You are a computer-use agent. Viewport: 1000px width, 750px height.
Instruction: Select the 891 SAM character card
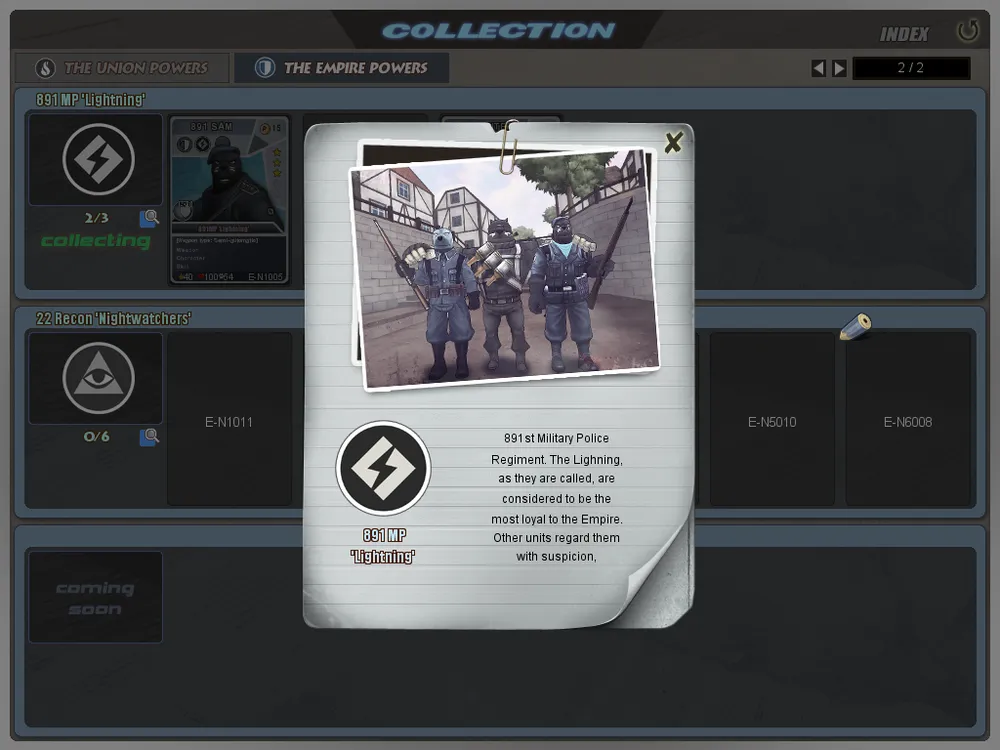[230, 200]
